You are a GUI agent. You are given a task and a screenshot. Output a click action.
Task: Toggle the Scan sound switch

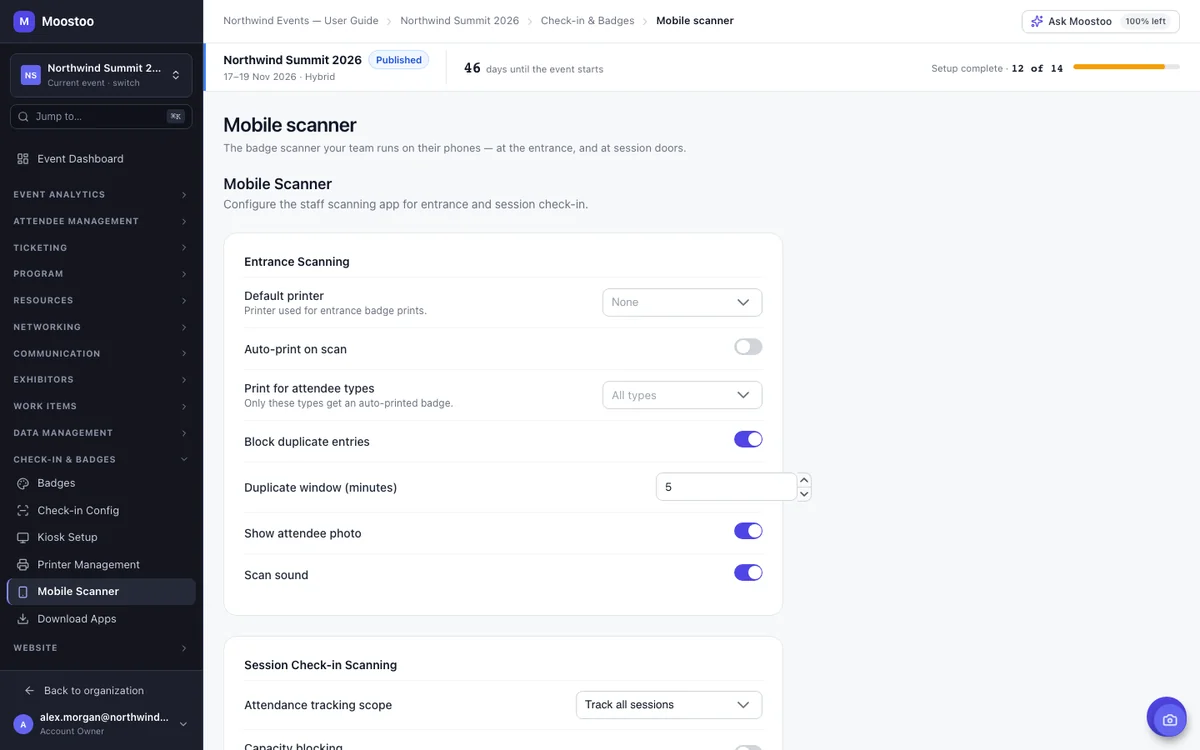pyautogui.click(x=748, y=573)
